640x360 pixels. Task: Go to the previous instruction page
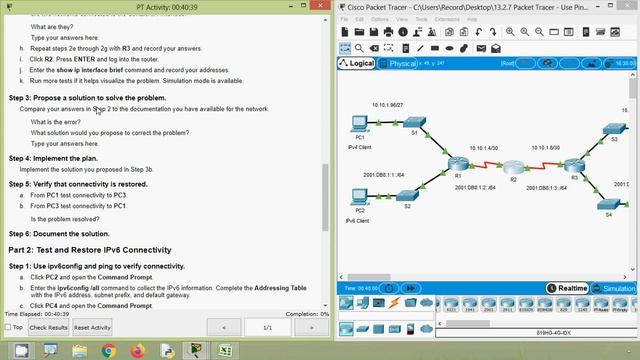click(224, 327)
